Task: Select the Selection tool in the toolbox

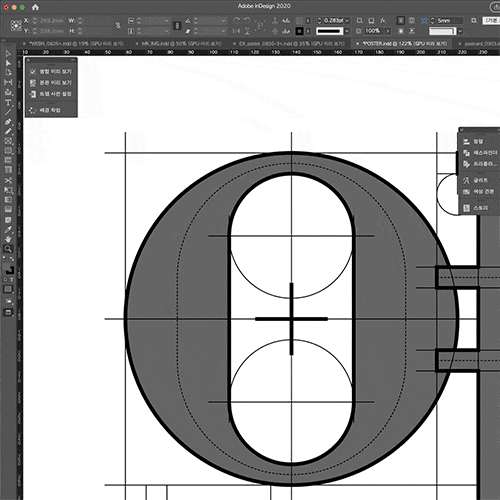Action: [8, 54]
